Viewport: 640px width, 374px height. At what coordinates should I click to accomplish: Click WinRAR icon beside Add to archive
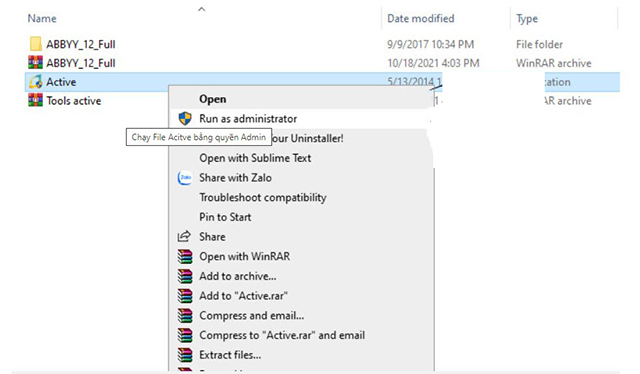pos(185,276)
